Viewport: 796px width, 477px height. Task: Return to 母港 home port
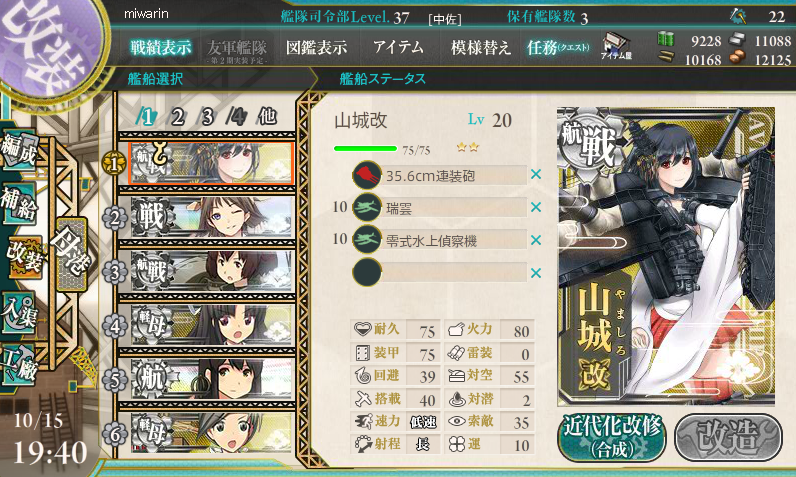point(72,252)
